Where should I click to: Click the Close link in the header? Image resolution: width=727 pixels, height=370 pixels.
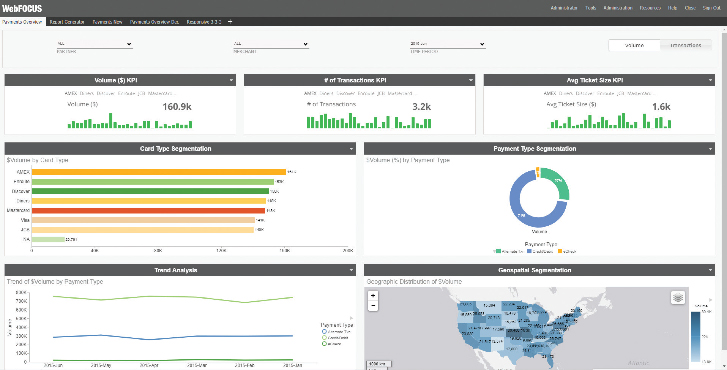pyautogui.click(x=690, y=8)
